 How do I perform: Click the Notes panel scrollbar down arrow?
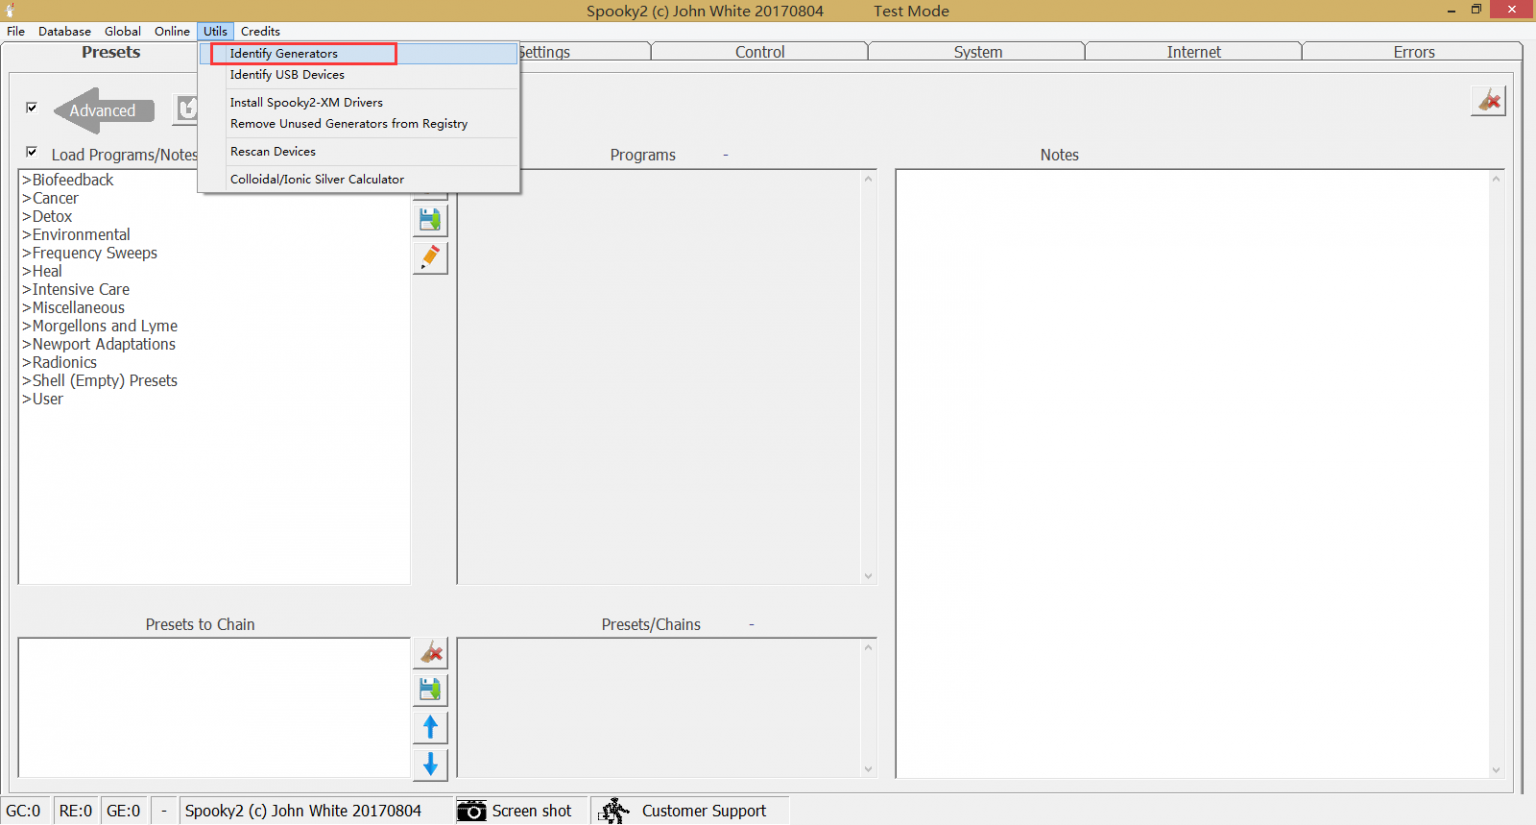click(x=1496, y=770)
